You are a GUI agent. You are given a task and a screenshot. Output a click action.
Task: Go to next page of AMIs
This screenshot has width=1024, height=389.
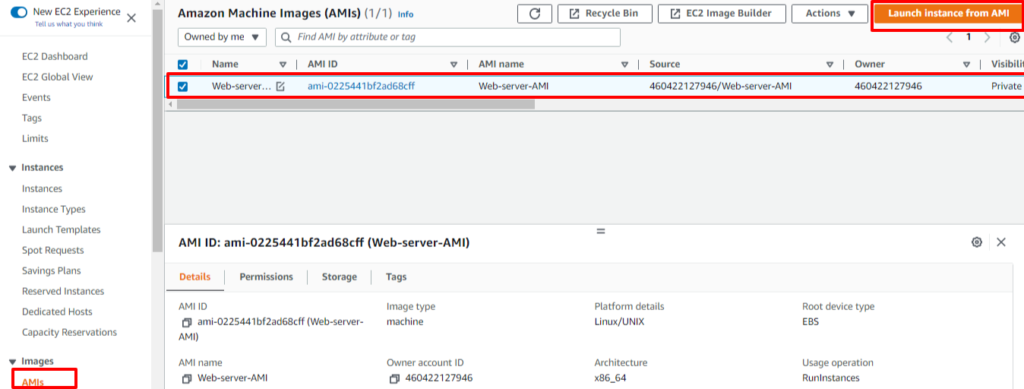coord(987,37)
